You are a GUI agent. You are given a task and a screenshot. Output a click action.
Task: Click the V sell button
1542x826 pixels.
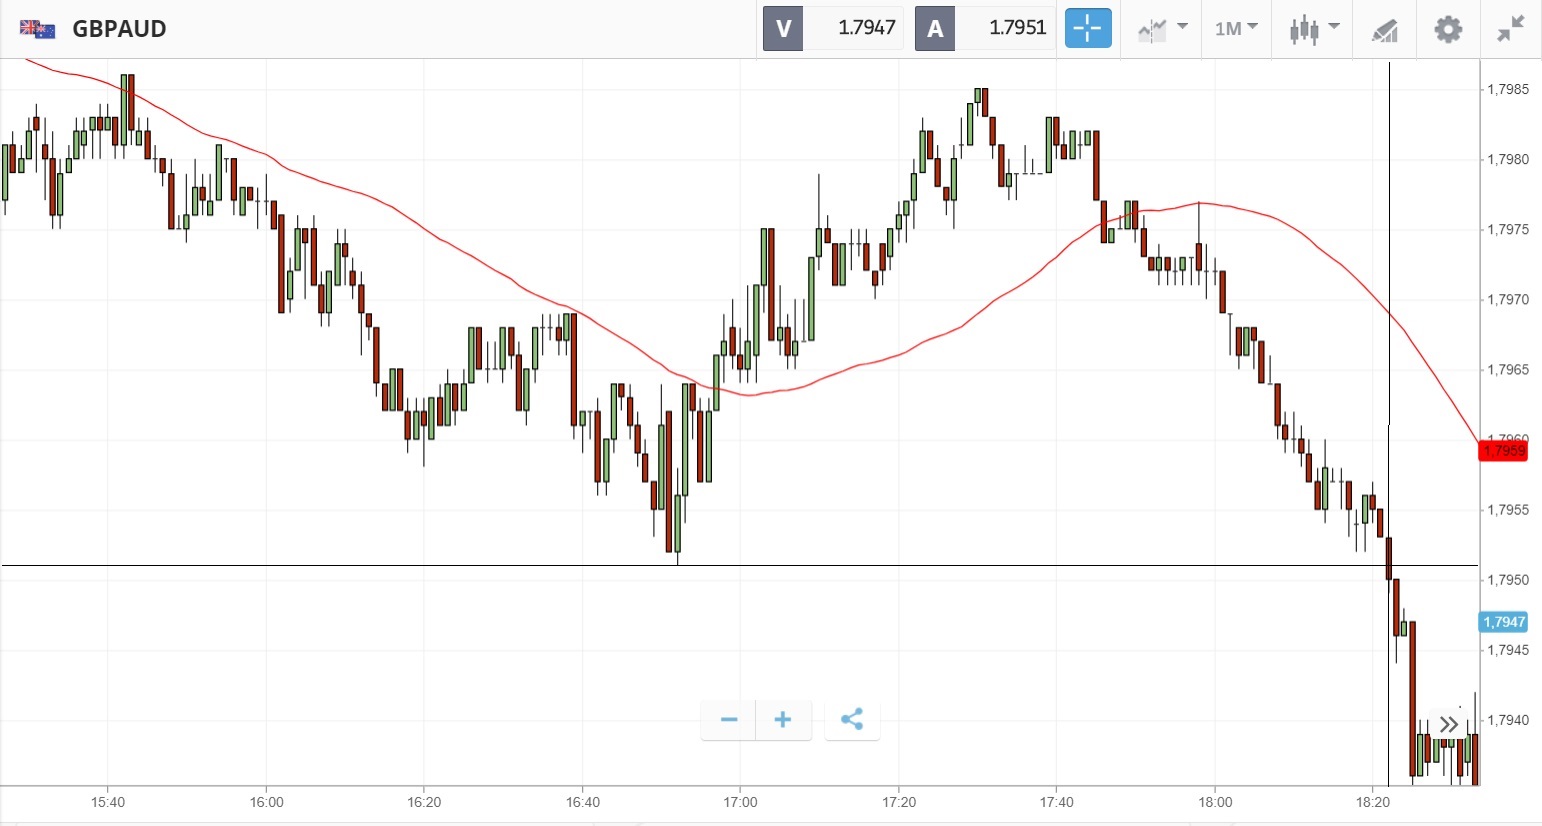(x=783, y=29)
